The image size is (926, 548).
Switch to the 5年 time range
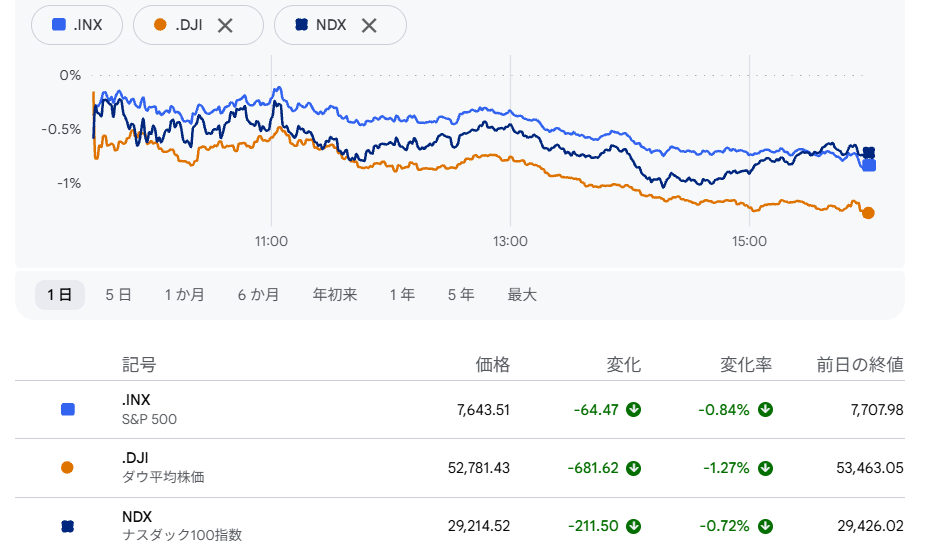point(461,295)
